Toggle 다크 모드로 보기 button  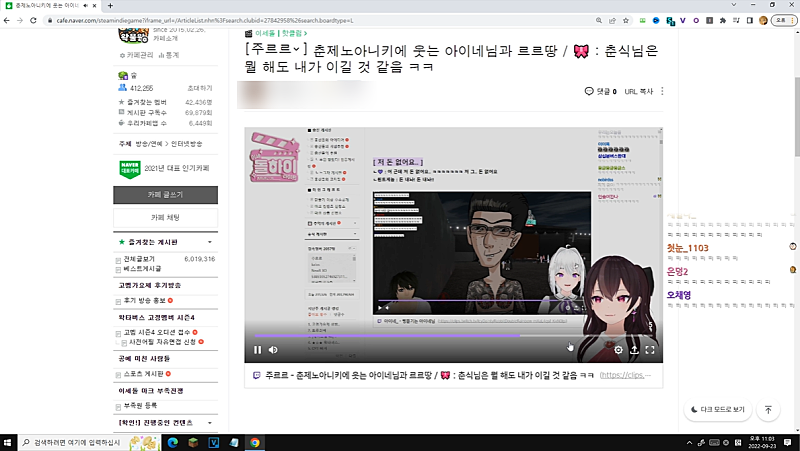coord(717,410)
